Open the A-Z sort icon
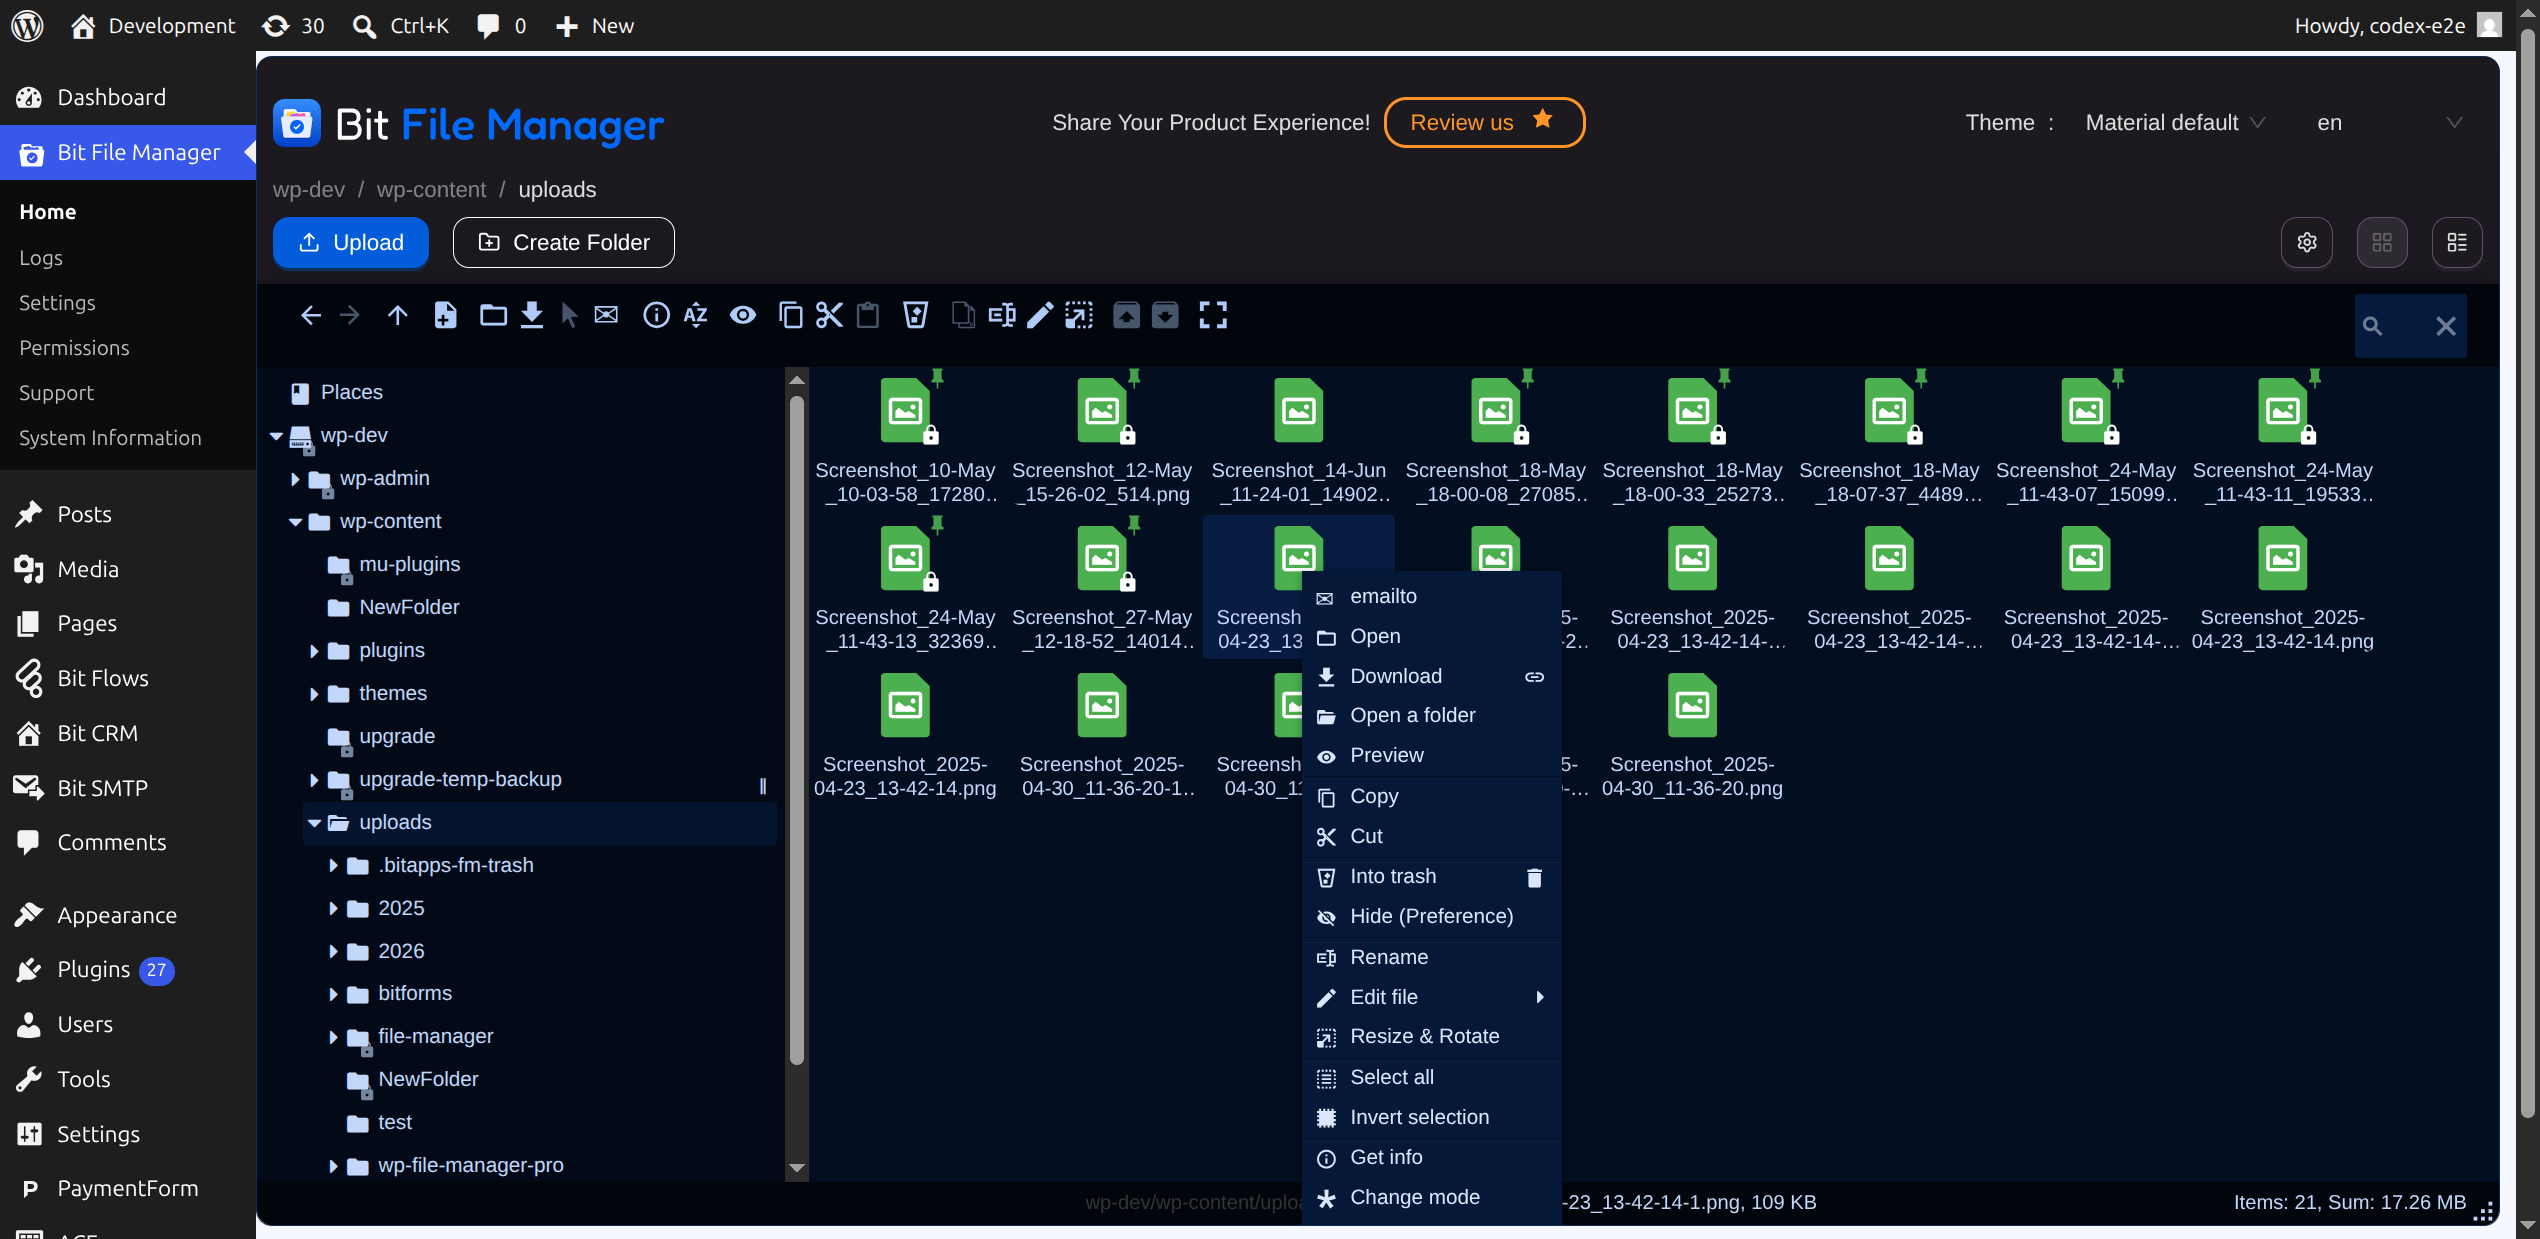The image size is (2540, 1239). point(696,316)
